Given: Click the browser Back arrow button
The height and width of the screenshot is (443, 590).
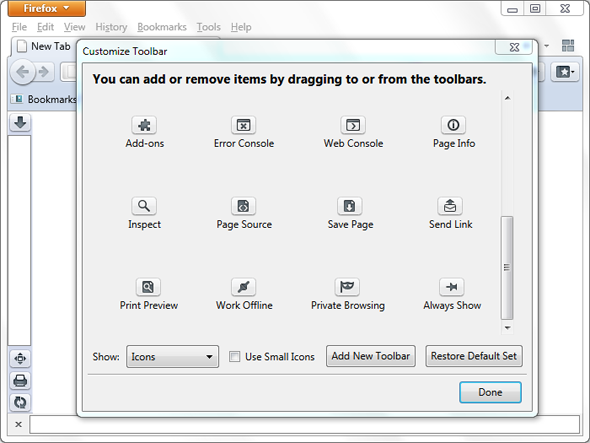Looking at the screenshot, I should pos(23,72).
